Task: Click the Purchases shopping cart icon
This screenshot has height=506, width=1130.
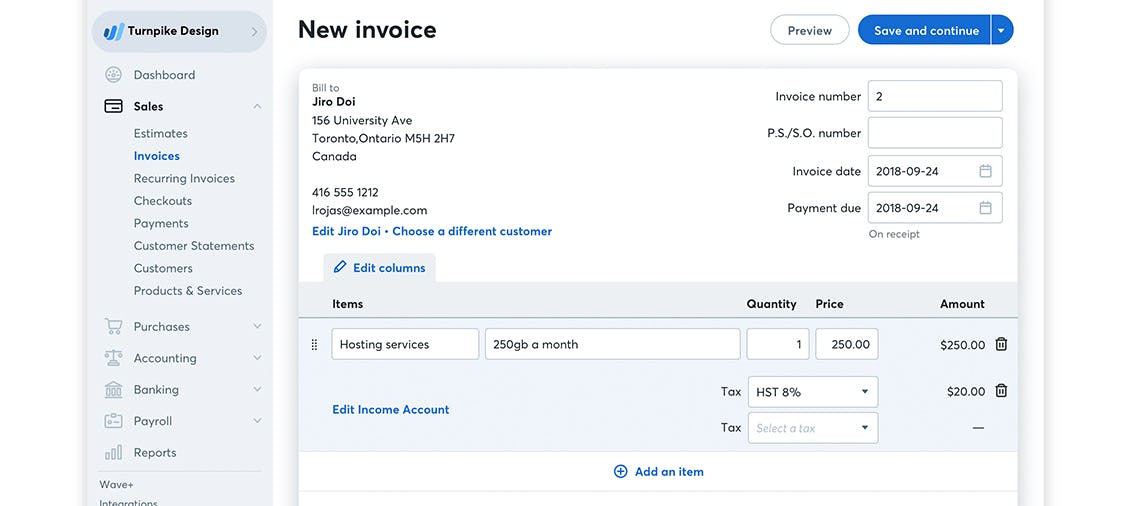Action: 113,327
